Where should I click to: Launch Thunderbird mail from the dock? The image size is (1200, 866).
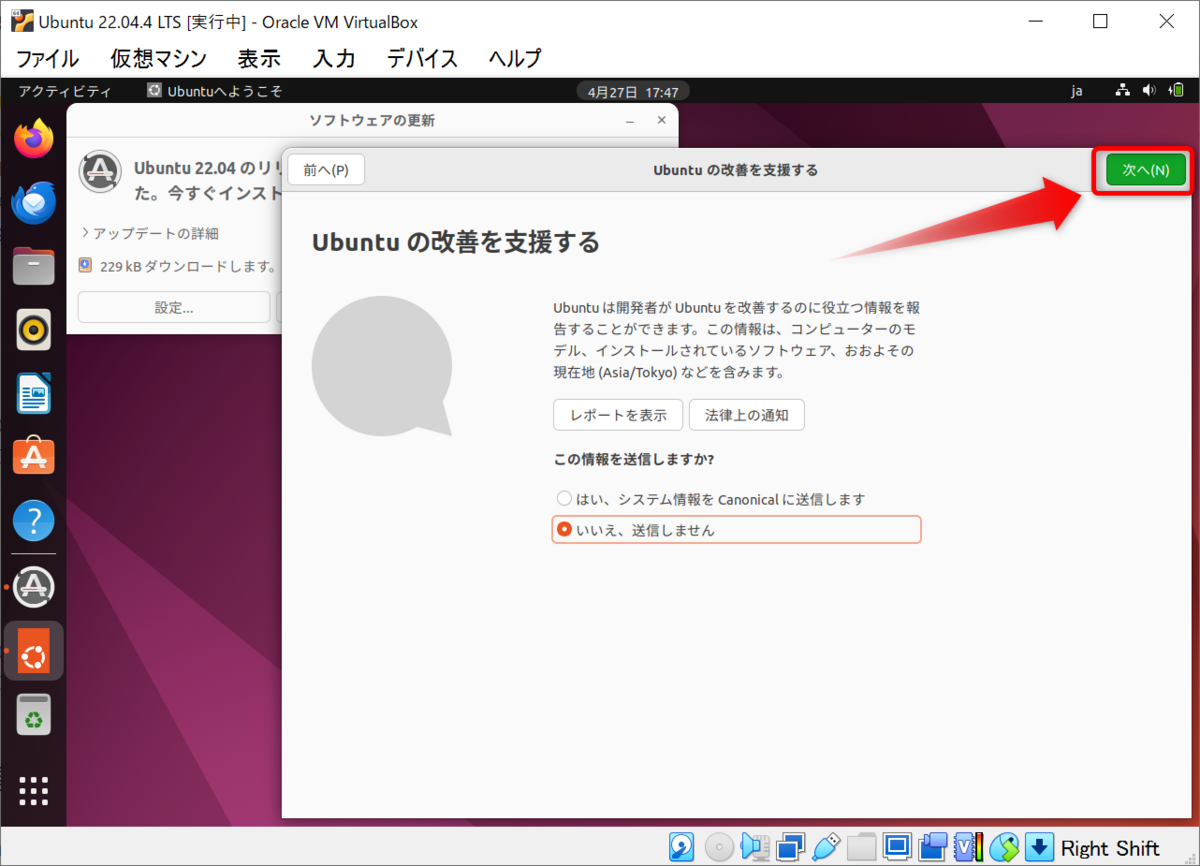point(34,203)
